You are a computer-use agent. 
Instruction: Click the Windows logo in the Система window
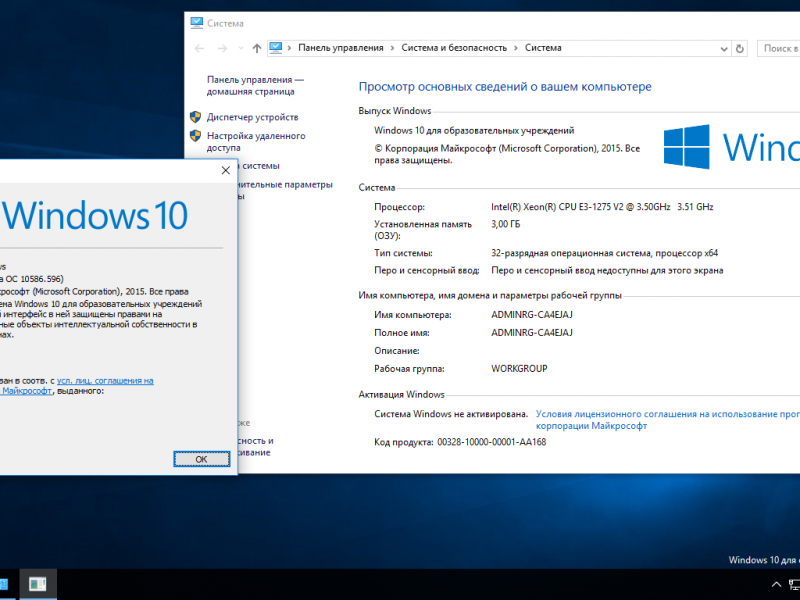[x=686, y=147]
